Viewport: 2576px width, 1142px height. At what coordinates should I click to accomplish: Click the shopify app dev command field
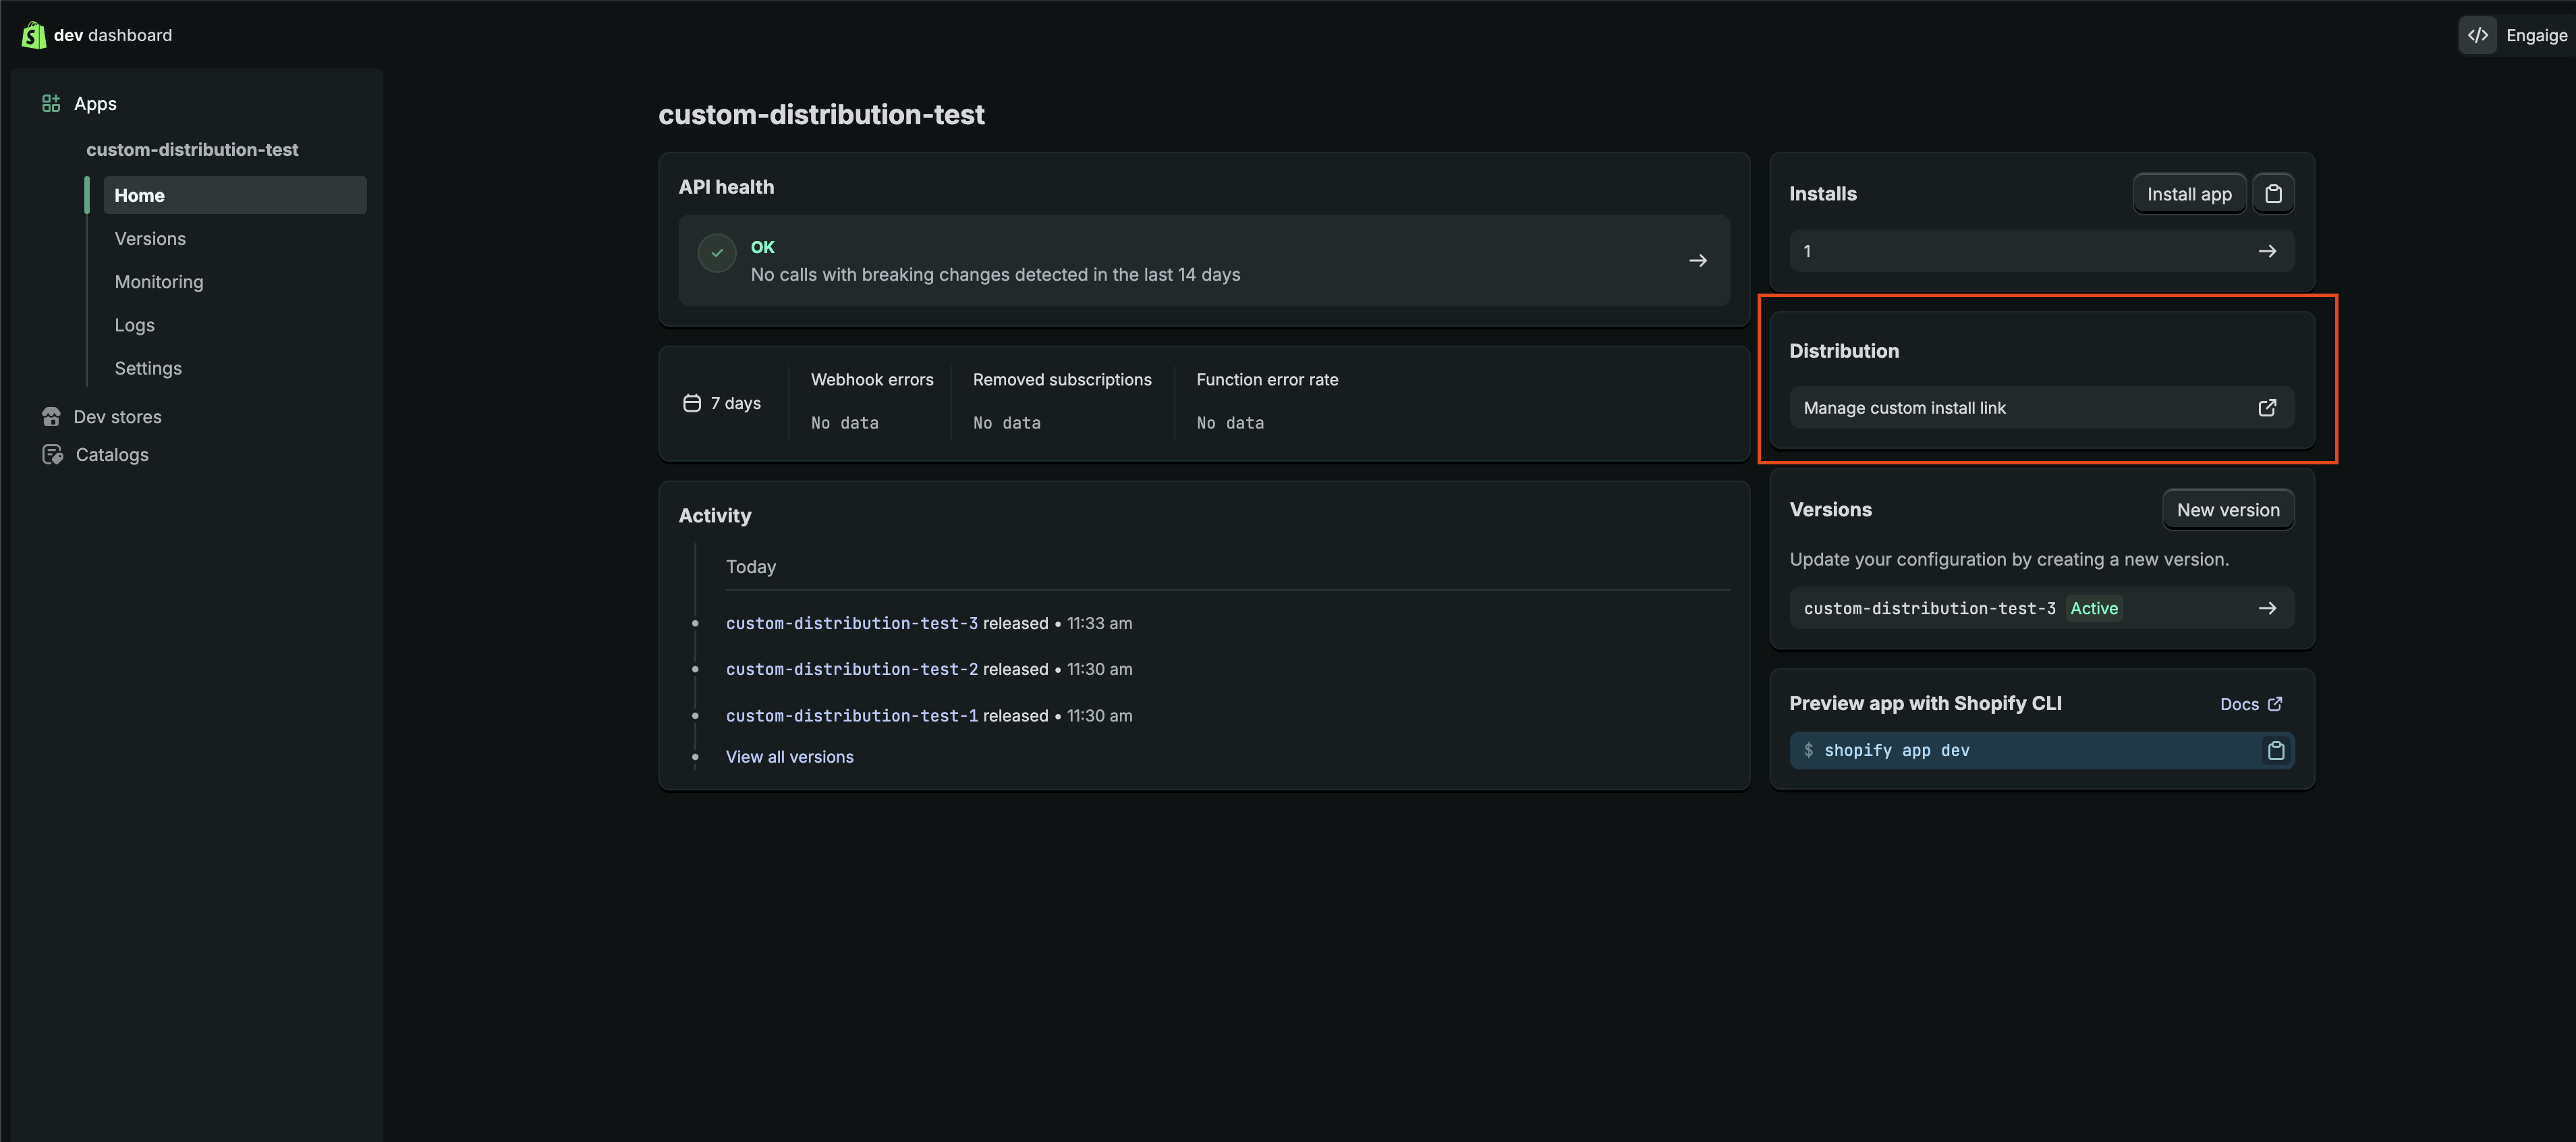pos(2041,751)
